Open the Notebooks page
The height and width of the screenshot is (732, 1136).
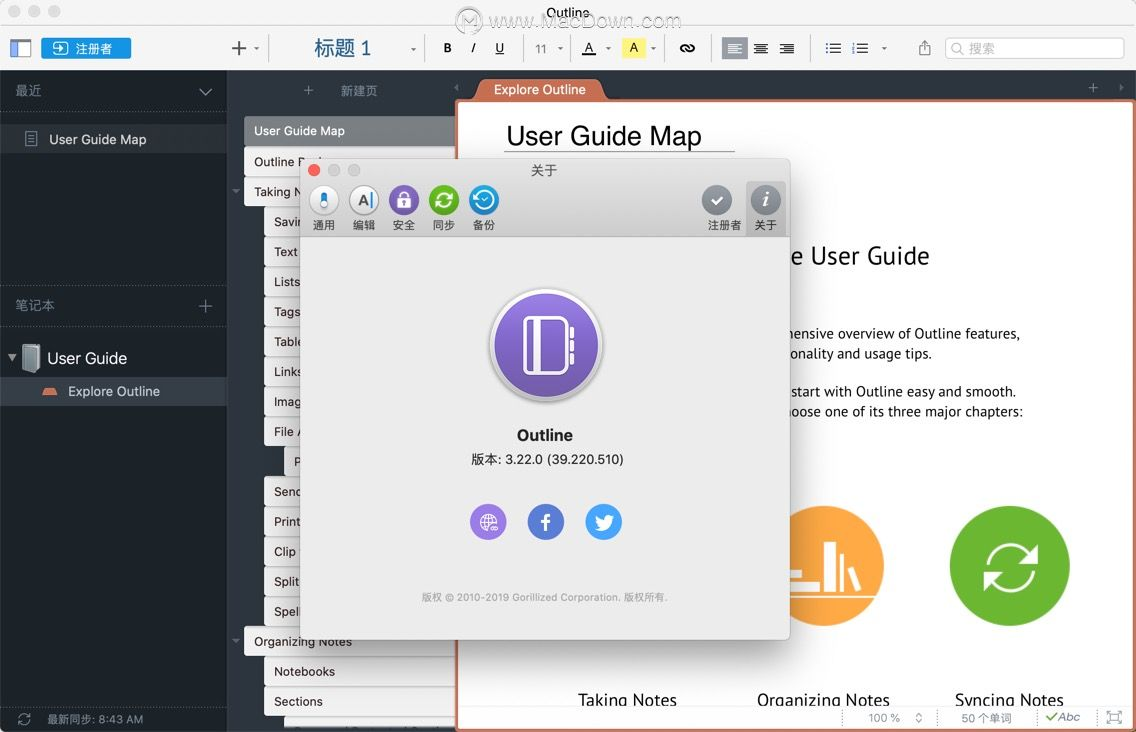[x=360, y=671]
